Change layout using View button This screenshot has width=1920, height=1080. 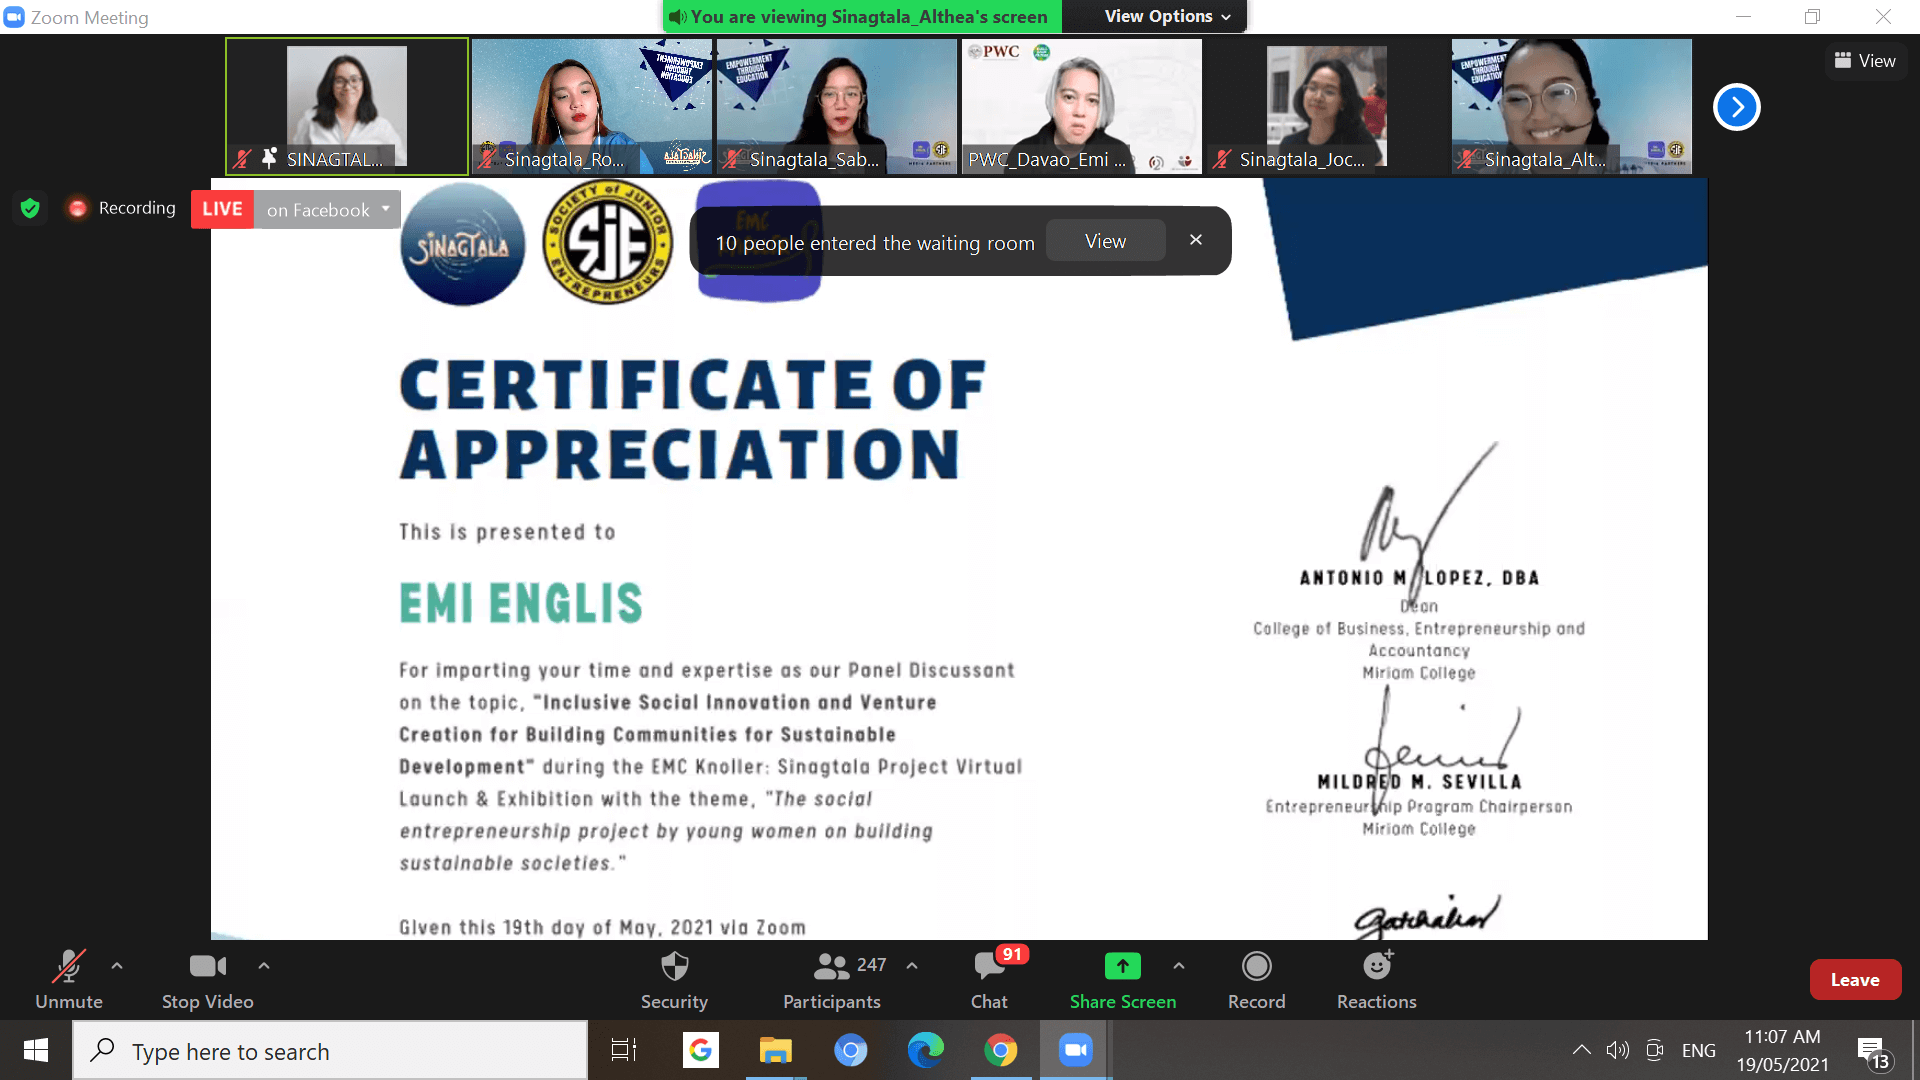coord(1865,61)
